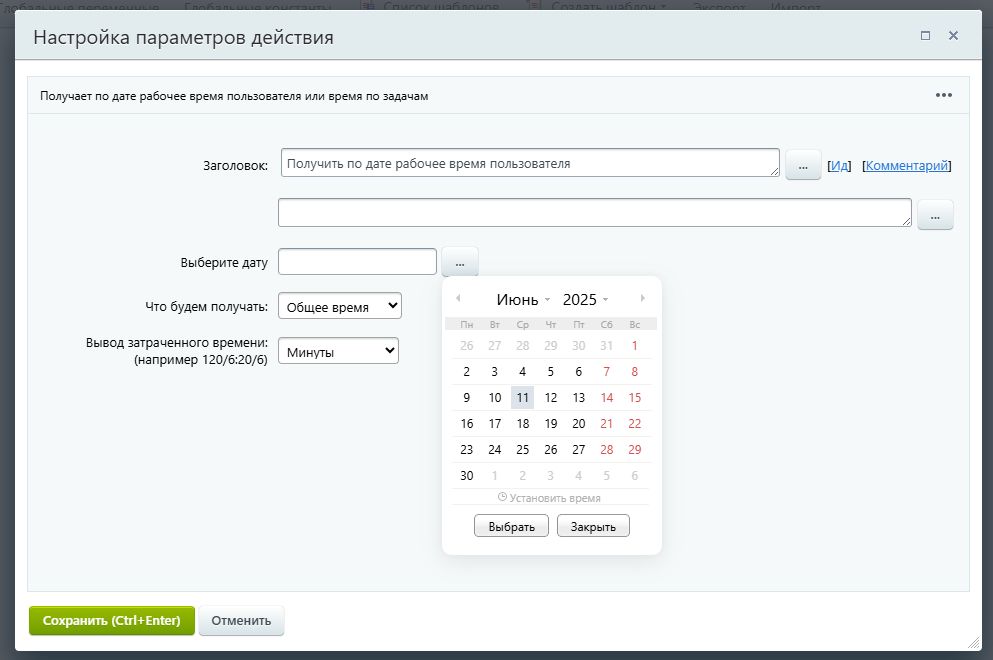The height and width of the screenshot is (660, 993).
Task: Open the 'Общее время' dropdown
Action: point(340,305)
